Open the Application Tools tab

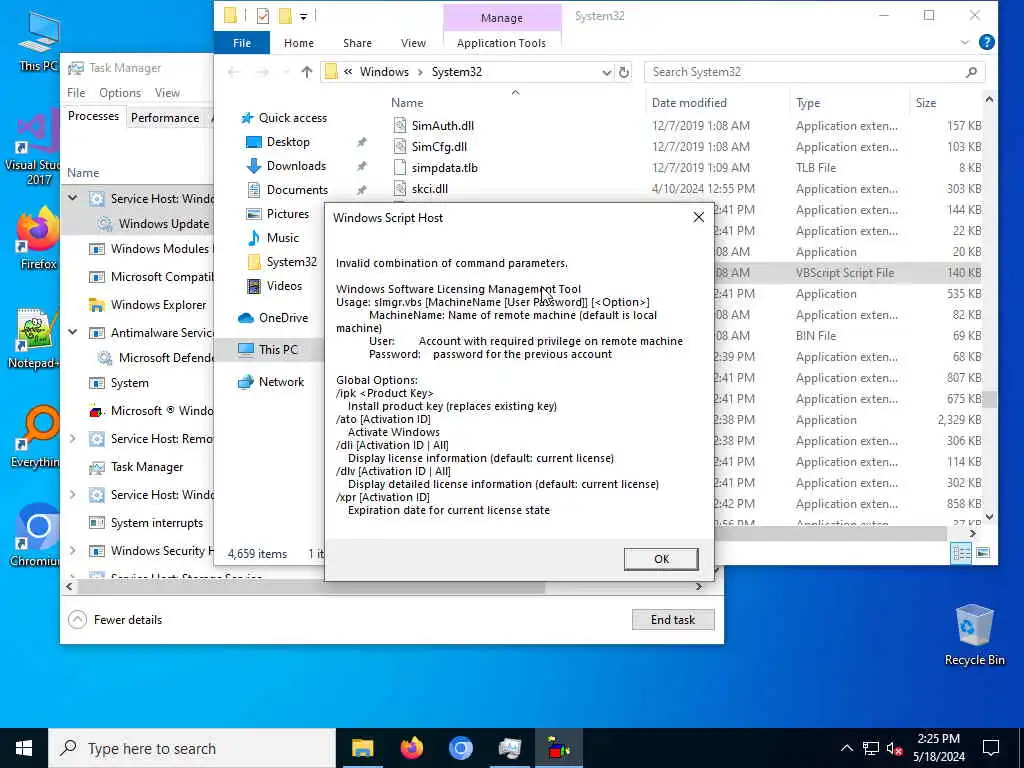tap(501, 43)
